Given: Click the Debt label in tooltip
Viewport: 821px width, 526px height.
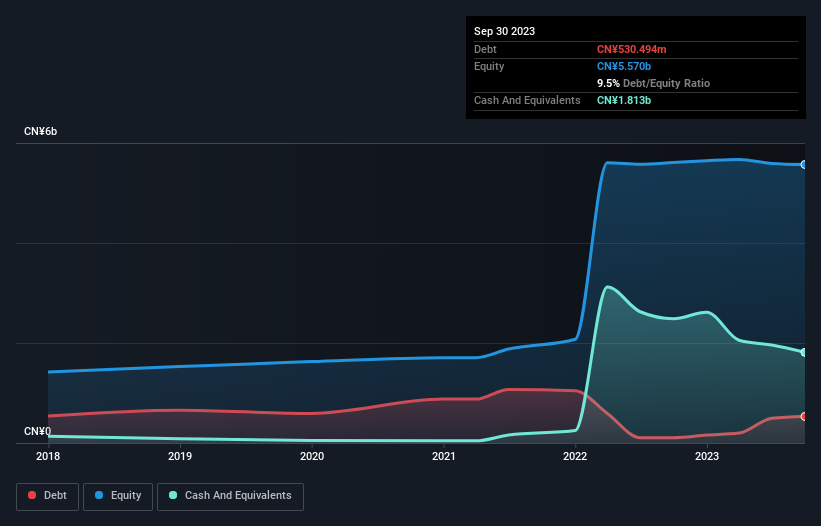Looking at the screenshot, I should tap(485, 49).
